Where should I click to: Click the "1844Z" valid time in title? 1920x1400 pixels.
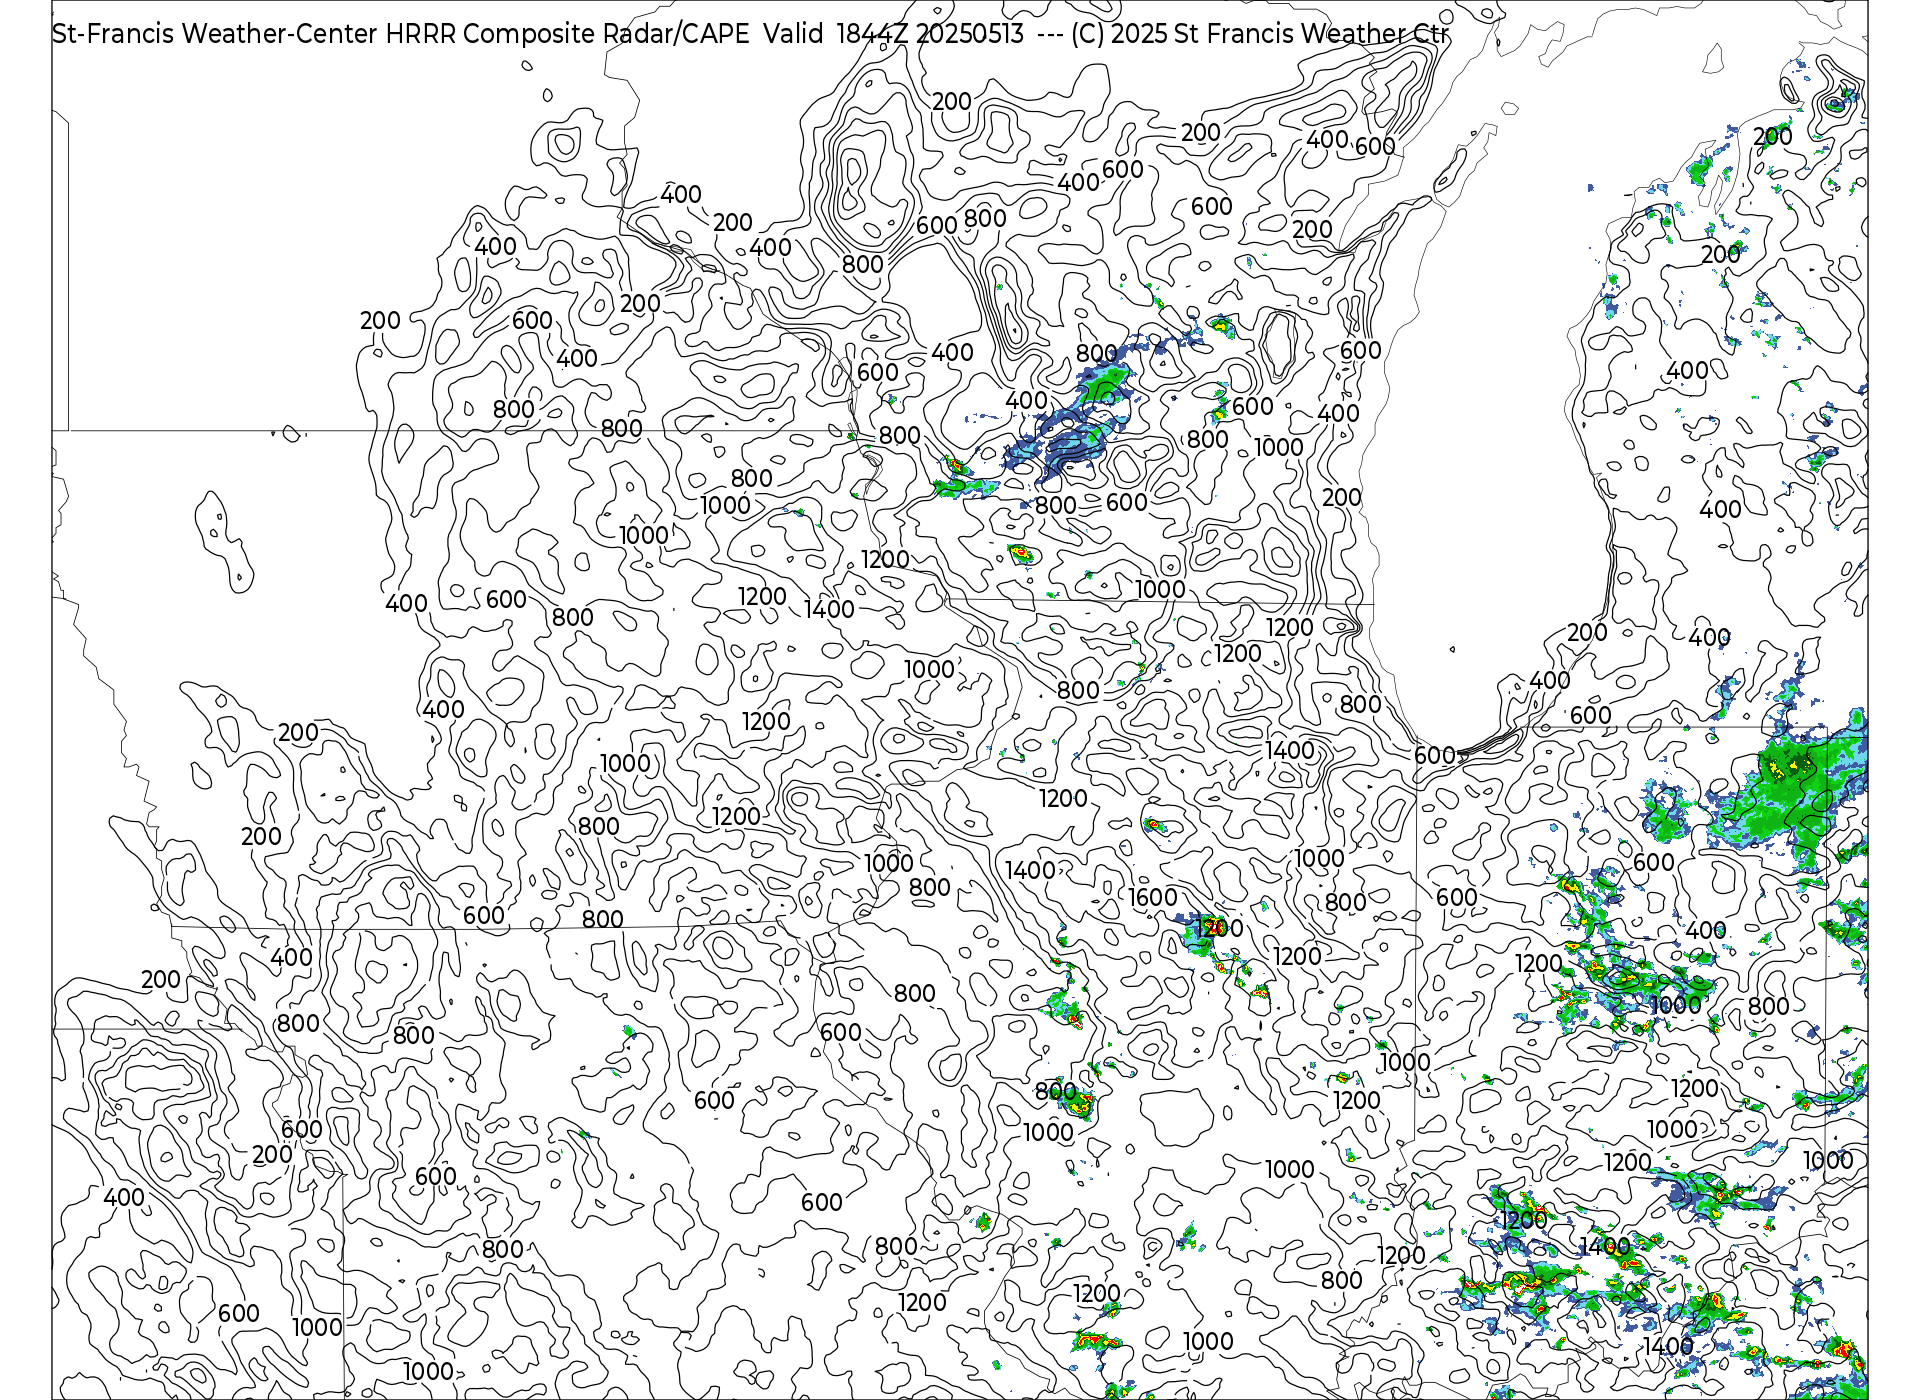point(872,34)
